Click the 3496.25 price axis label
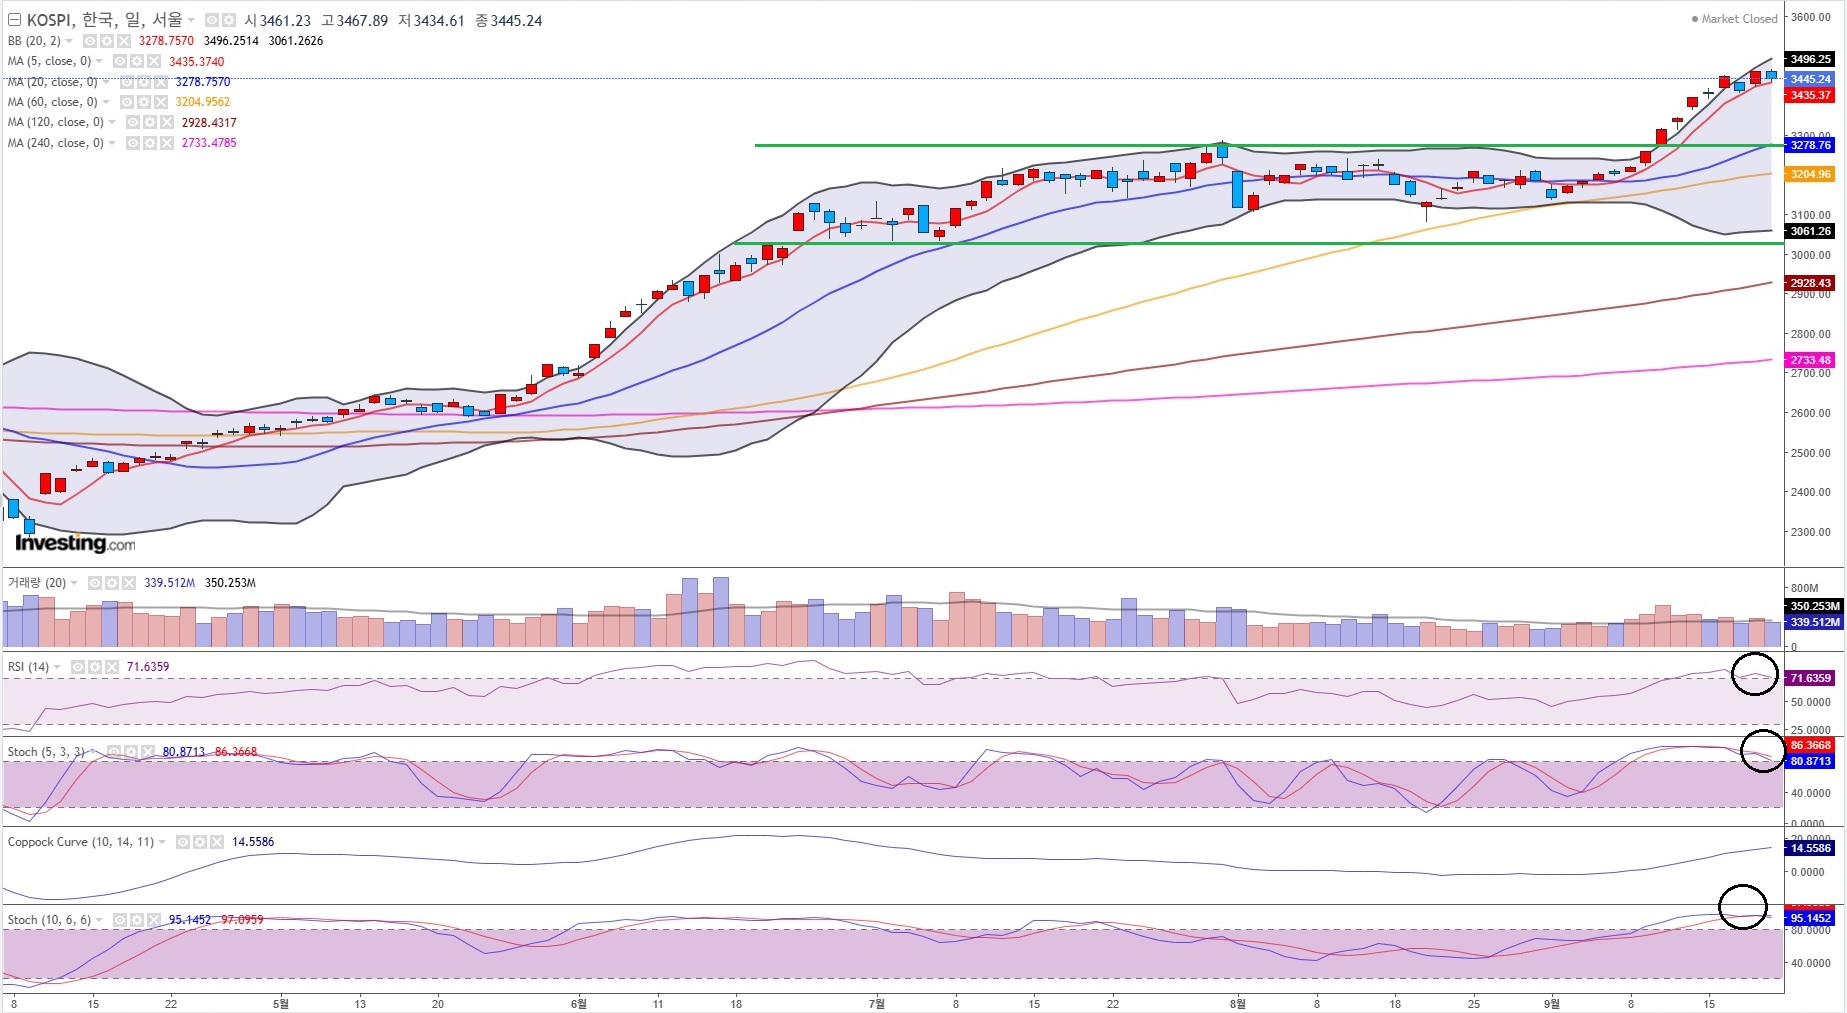The width and height of the screenshot is (1847, 1013). click(x=1811, y=59)
